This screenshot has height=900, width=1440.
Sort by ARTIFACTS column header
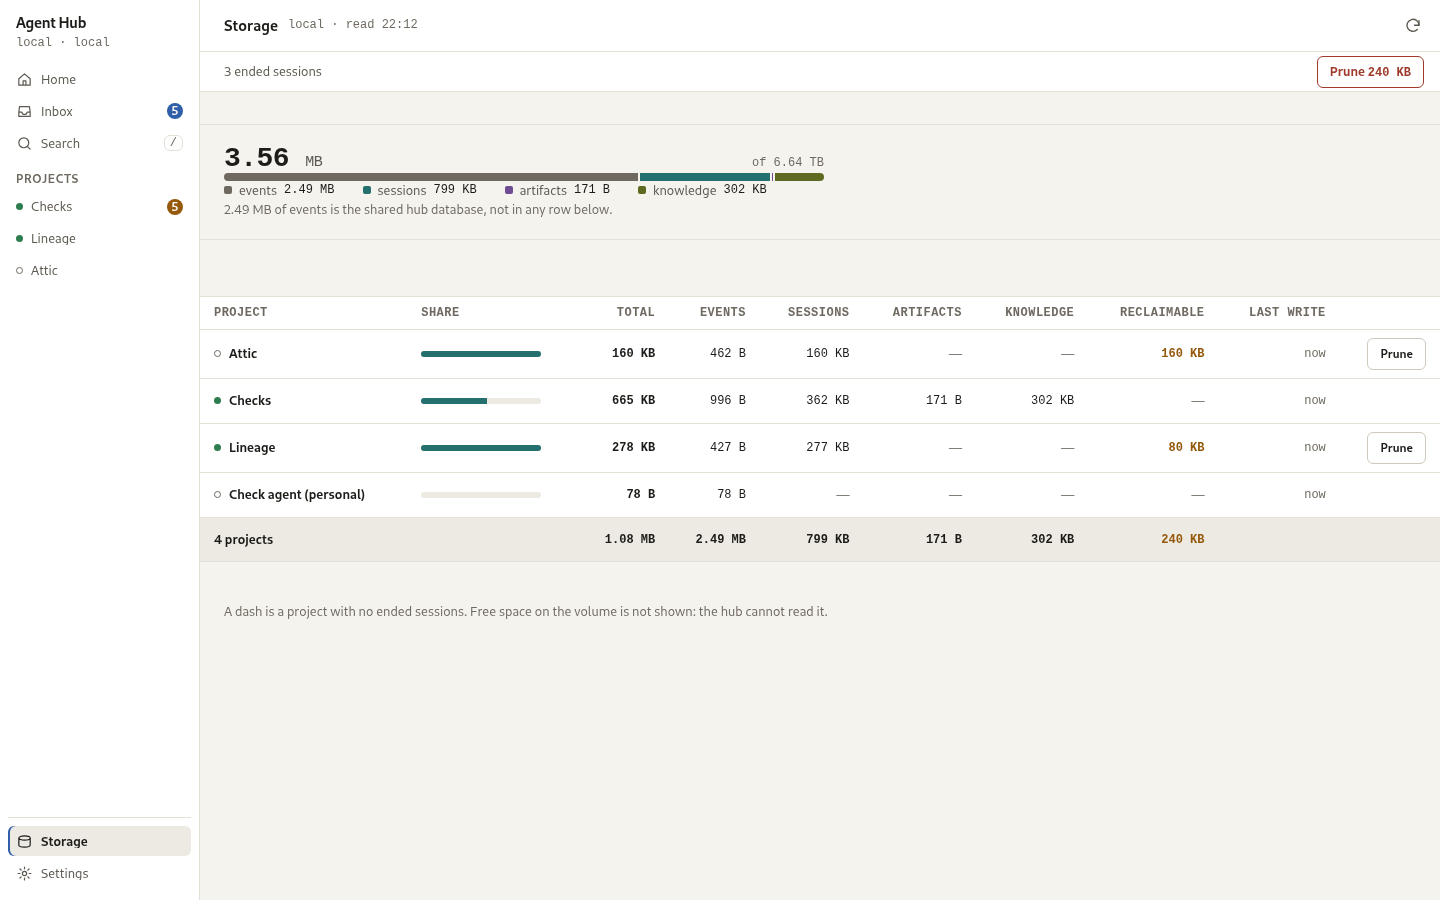(927, 313)
